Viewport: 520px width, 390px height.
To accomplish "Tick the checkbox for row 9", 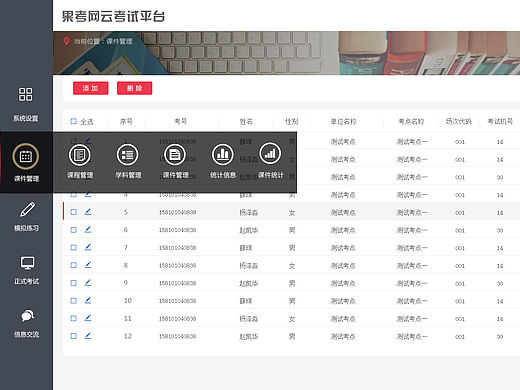I will (74, 283).
